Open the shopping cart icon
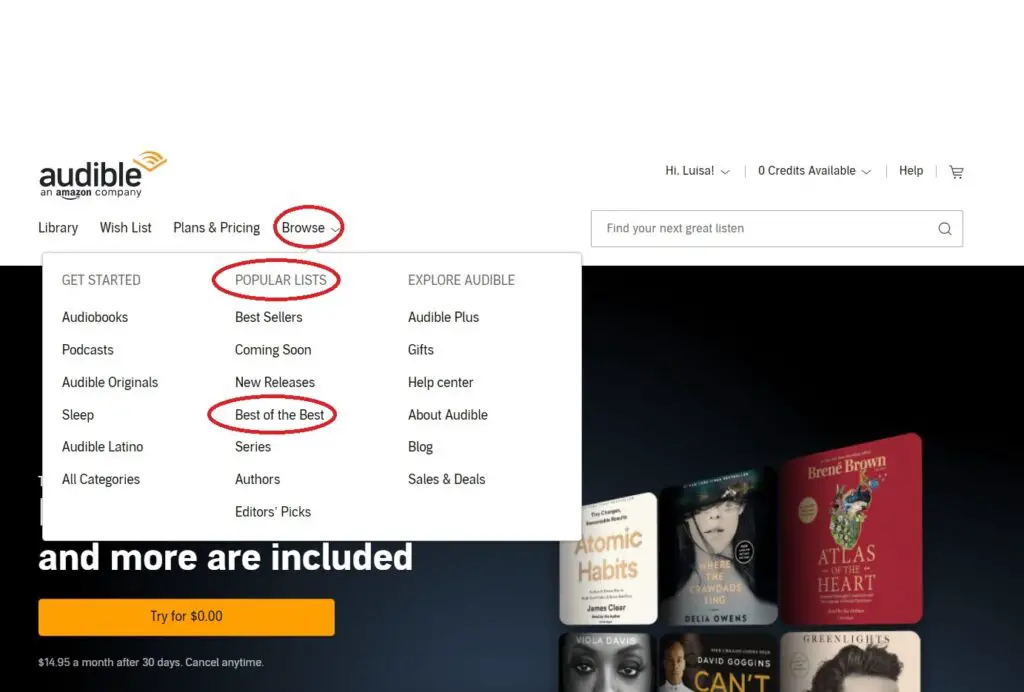 (956, 172)
